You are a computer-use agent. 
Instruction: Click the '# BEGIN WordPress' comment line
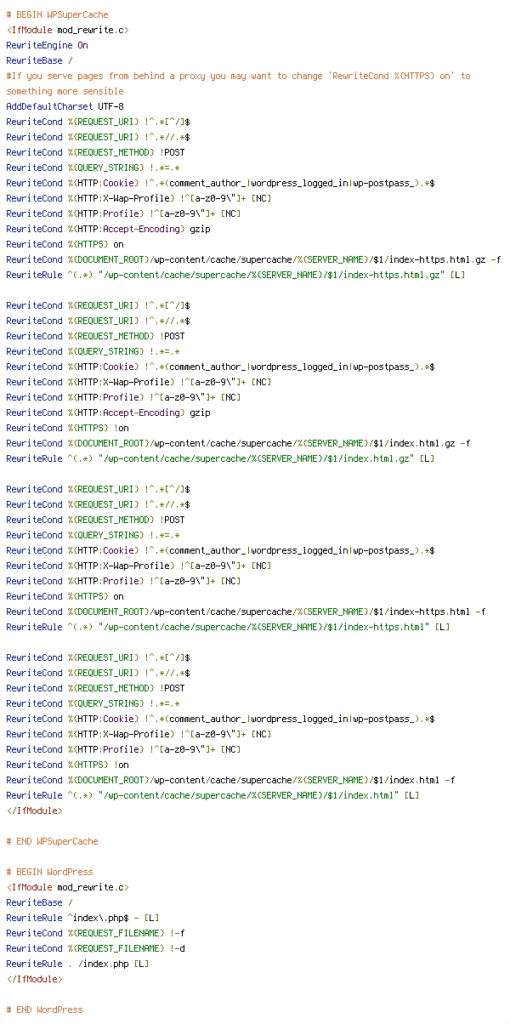coord(50,872)
